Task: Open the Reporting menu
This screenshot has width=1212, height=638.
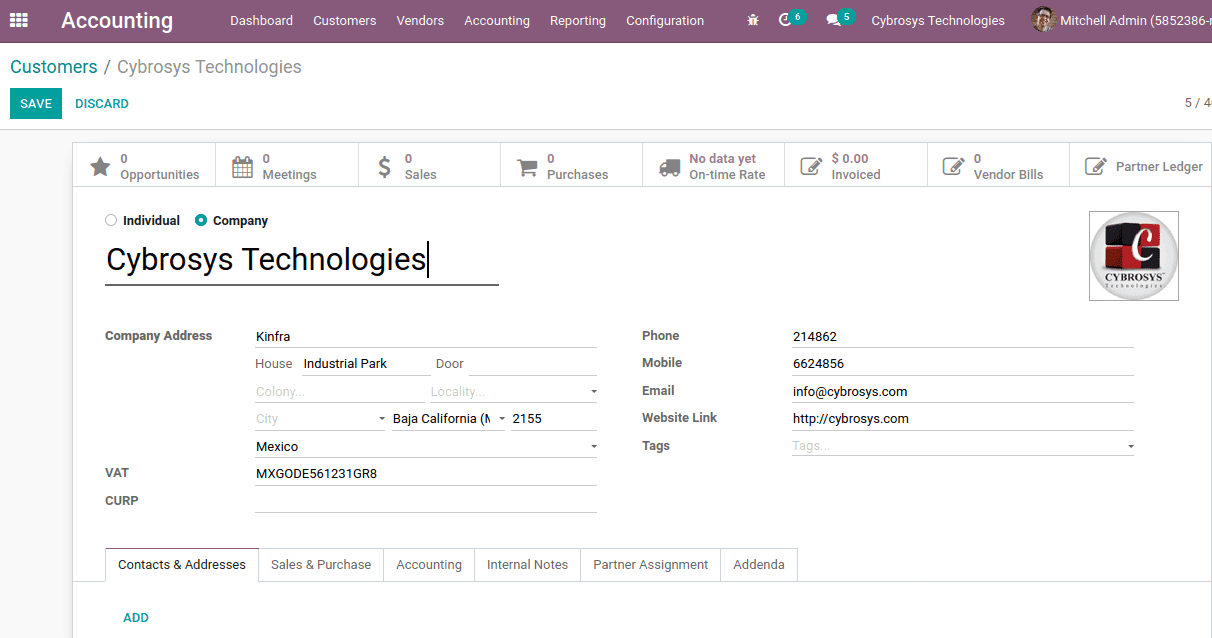Action: [x=578, y=20]
